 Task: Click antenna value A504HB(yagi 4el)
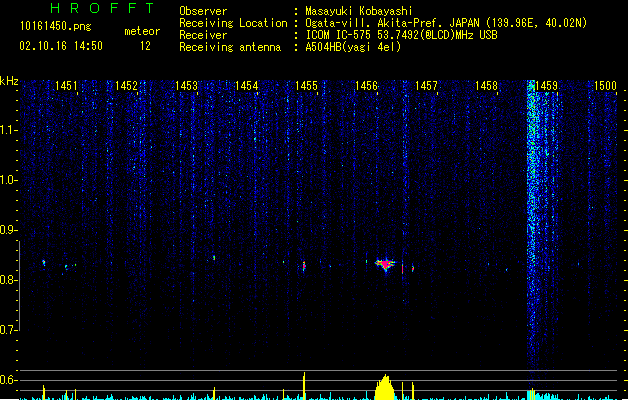tap(353, 47)
